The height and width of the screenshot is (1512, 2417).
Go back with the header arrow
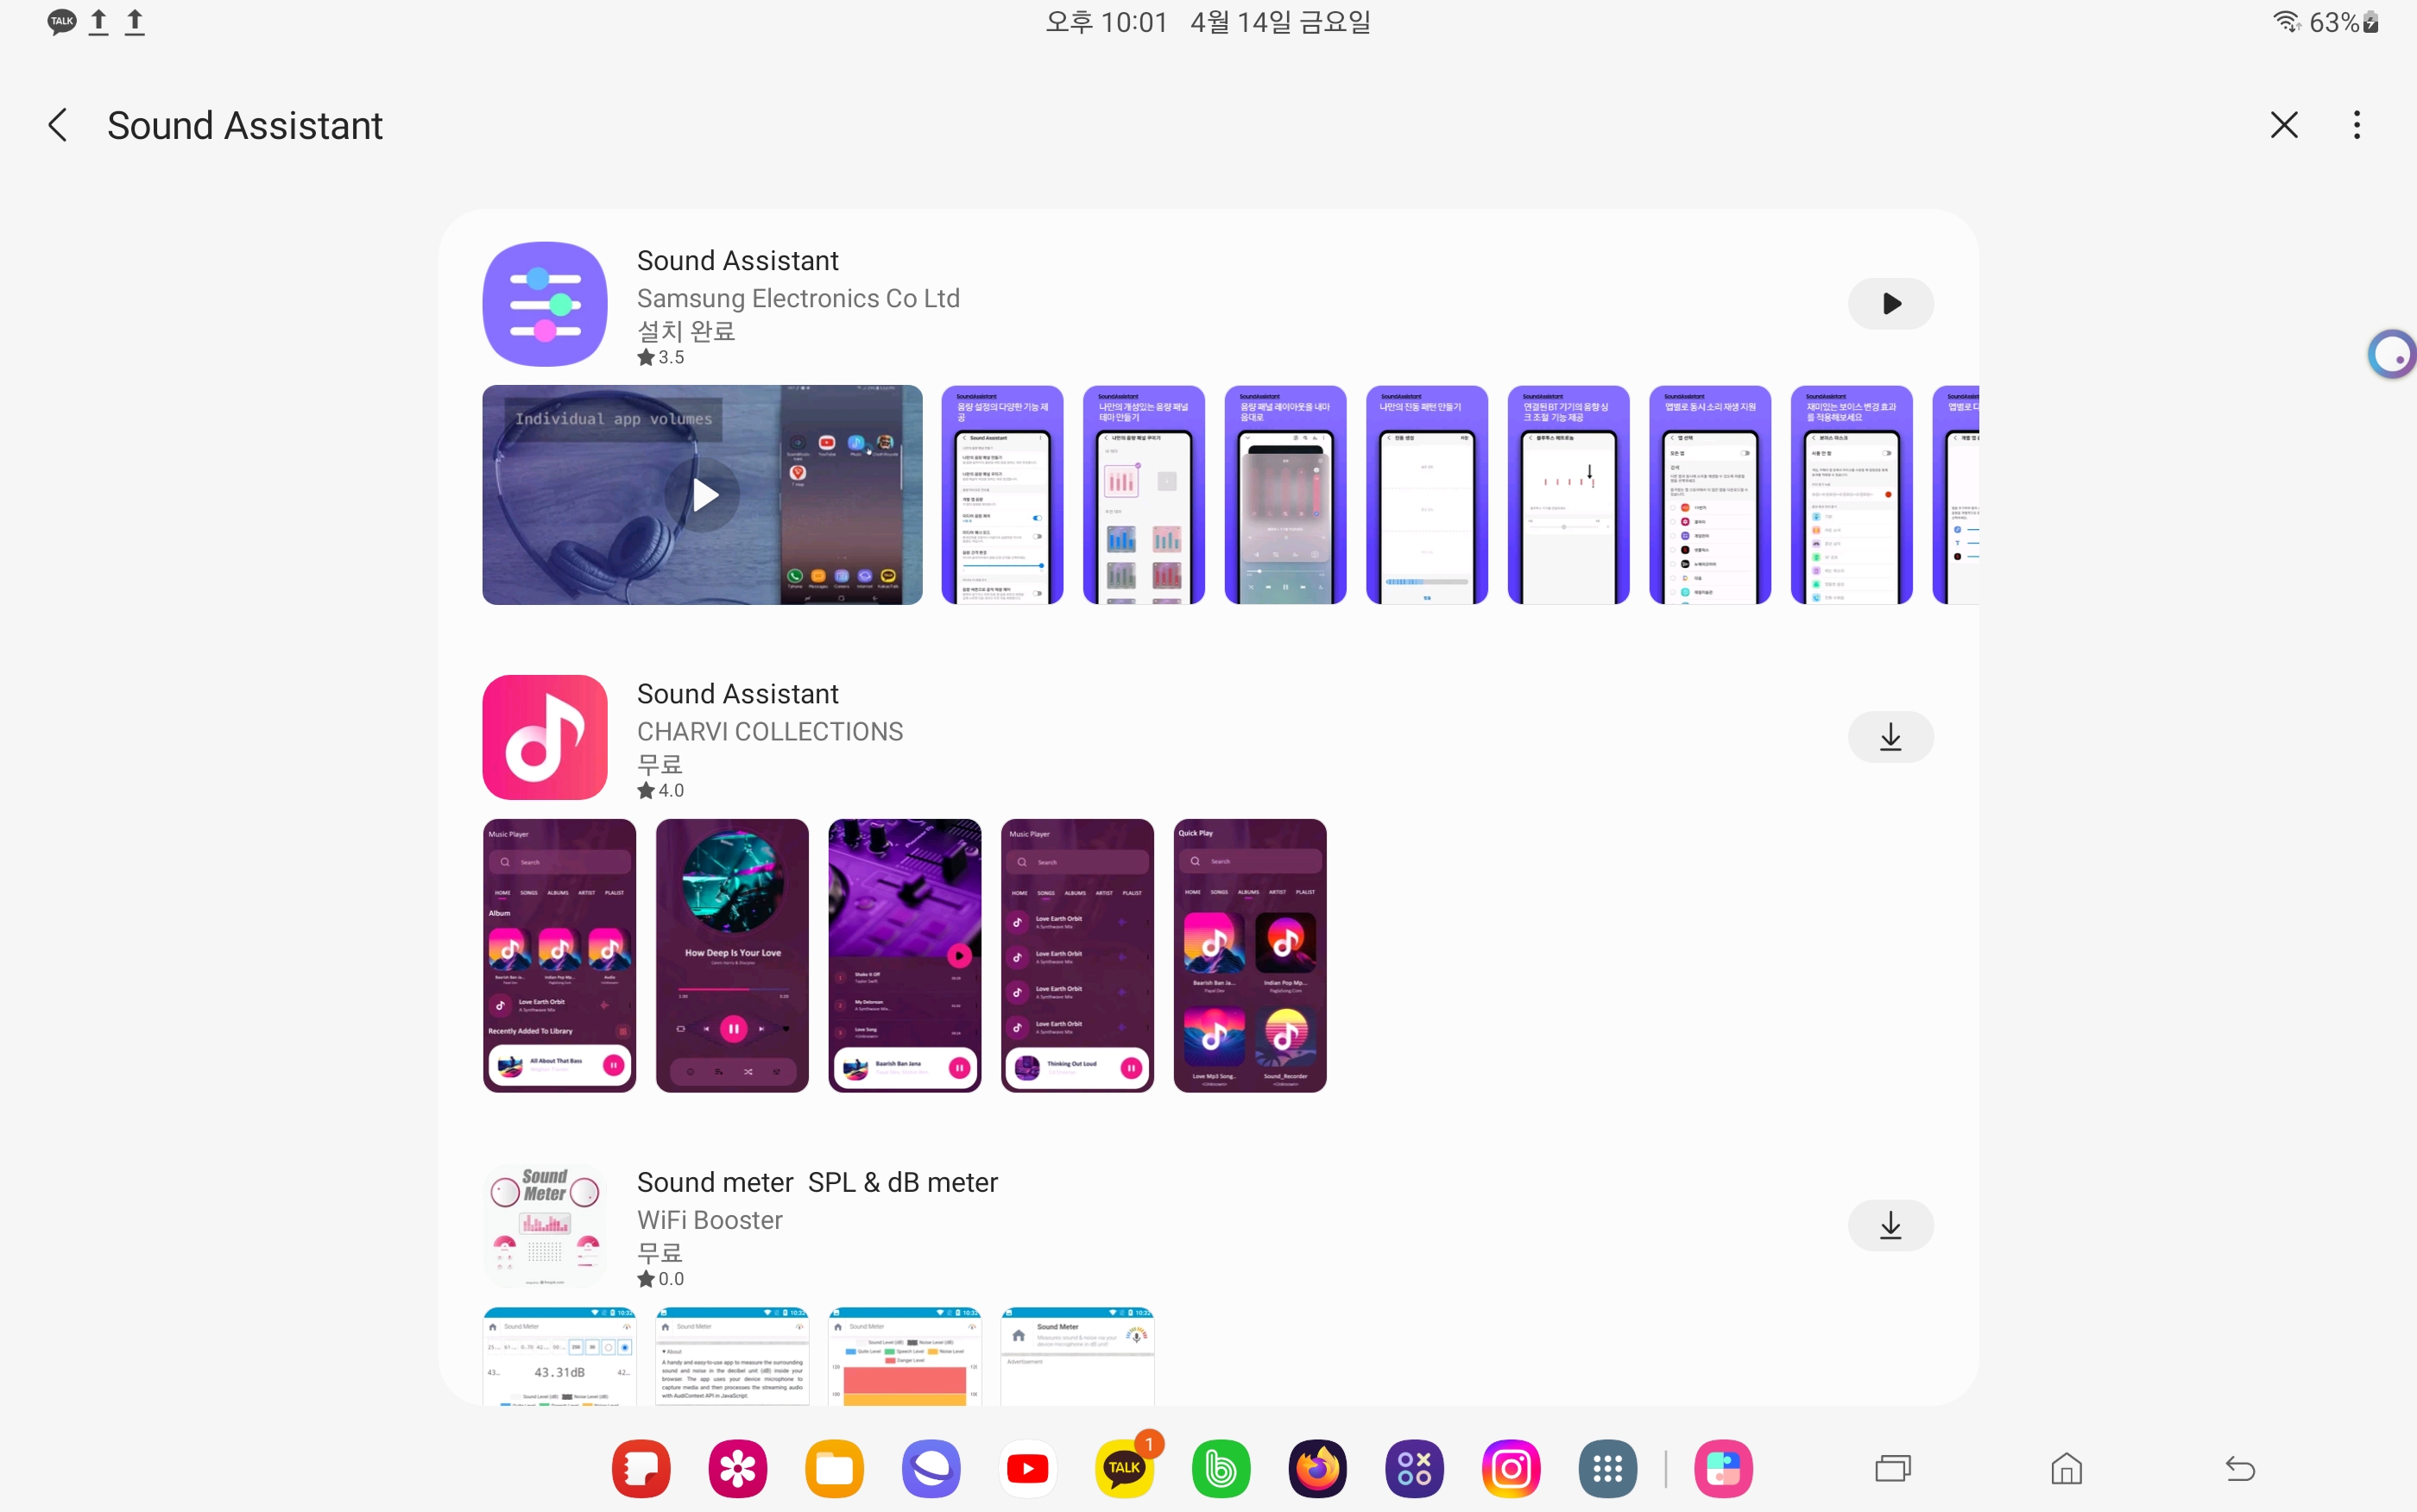58,126
